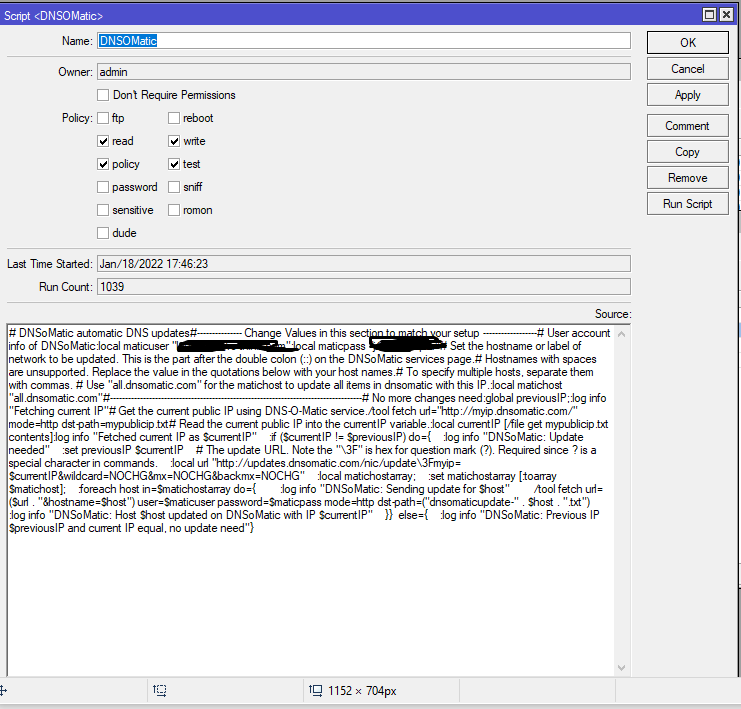The width and height of the screenshot is (741, 709).
Task: Click the source scrollbar up arrow
Action: click(x=622, y=335)
